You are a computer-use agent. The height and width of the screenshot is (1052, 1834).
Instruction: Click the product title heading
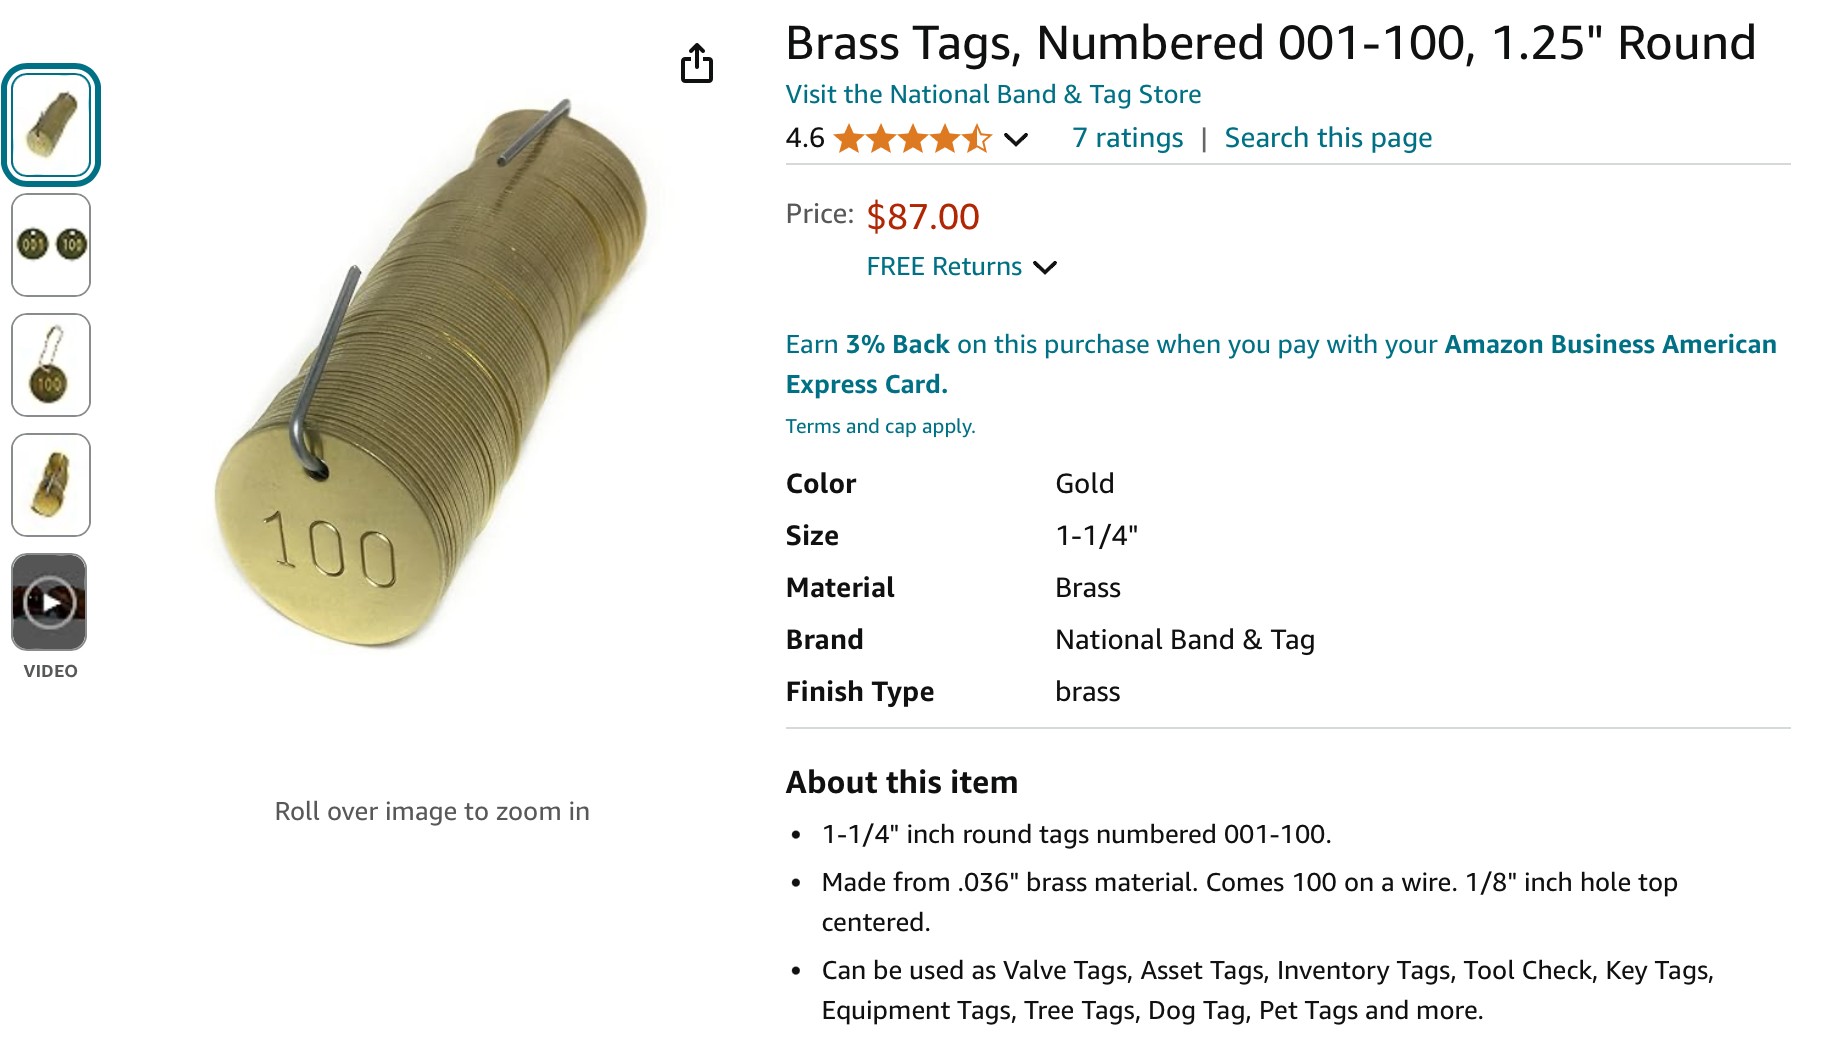pos(1270,43)
